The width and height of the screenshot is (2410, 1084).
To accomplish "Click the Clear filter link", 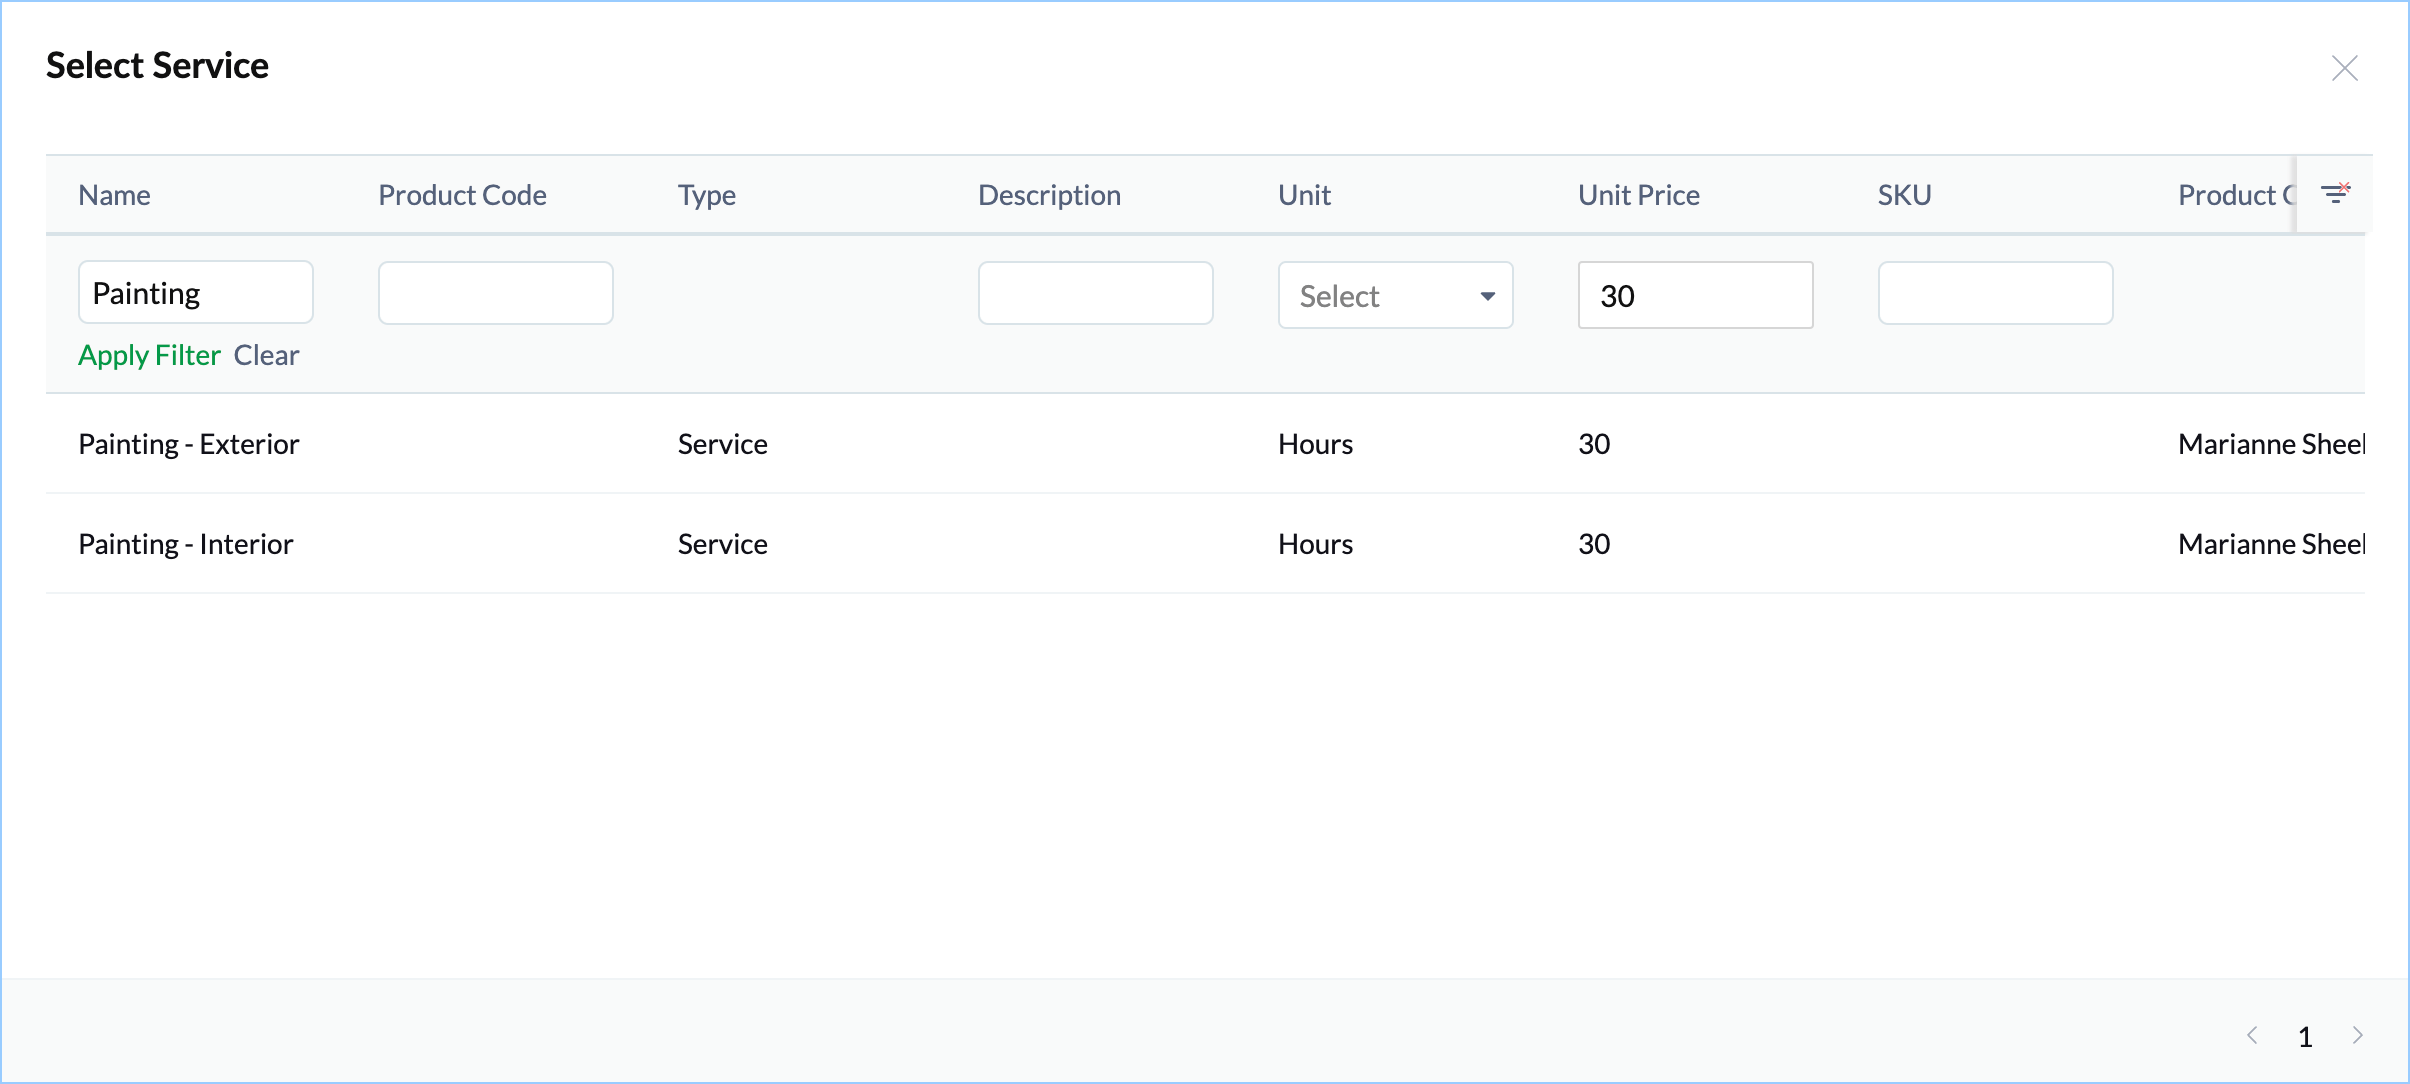I will click(266, 355).
